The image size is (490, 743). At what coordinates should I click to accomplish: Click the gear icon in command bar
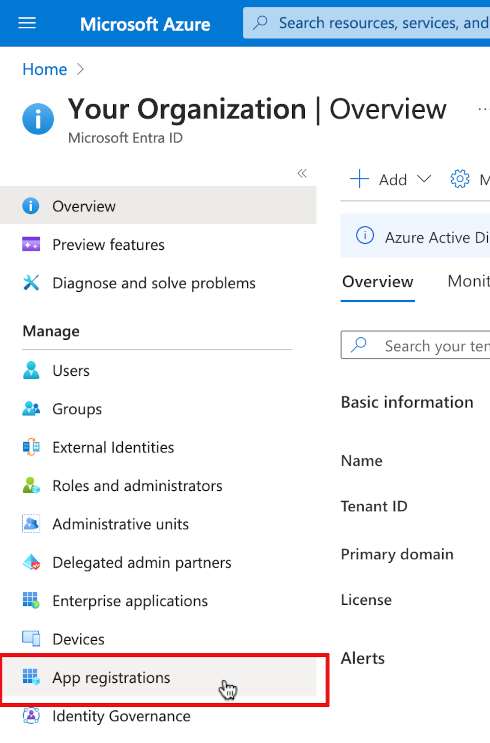click(x=460, y=179)
